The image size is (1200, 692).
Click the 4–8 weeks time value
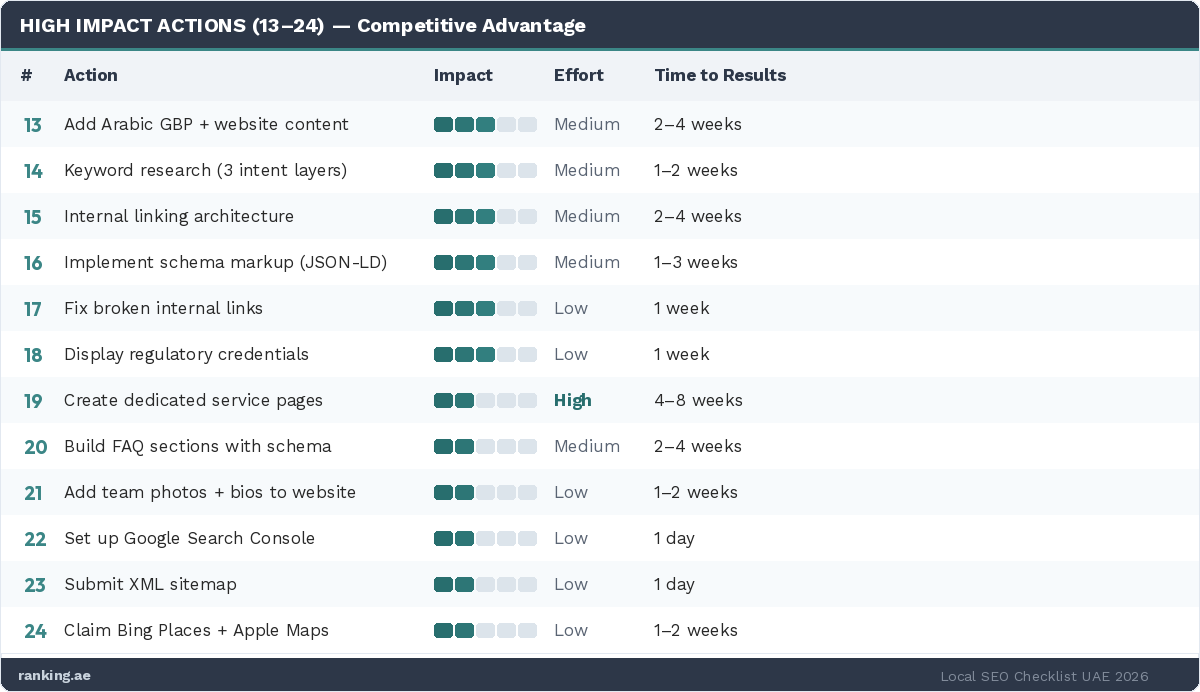point(698,401)
